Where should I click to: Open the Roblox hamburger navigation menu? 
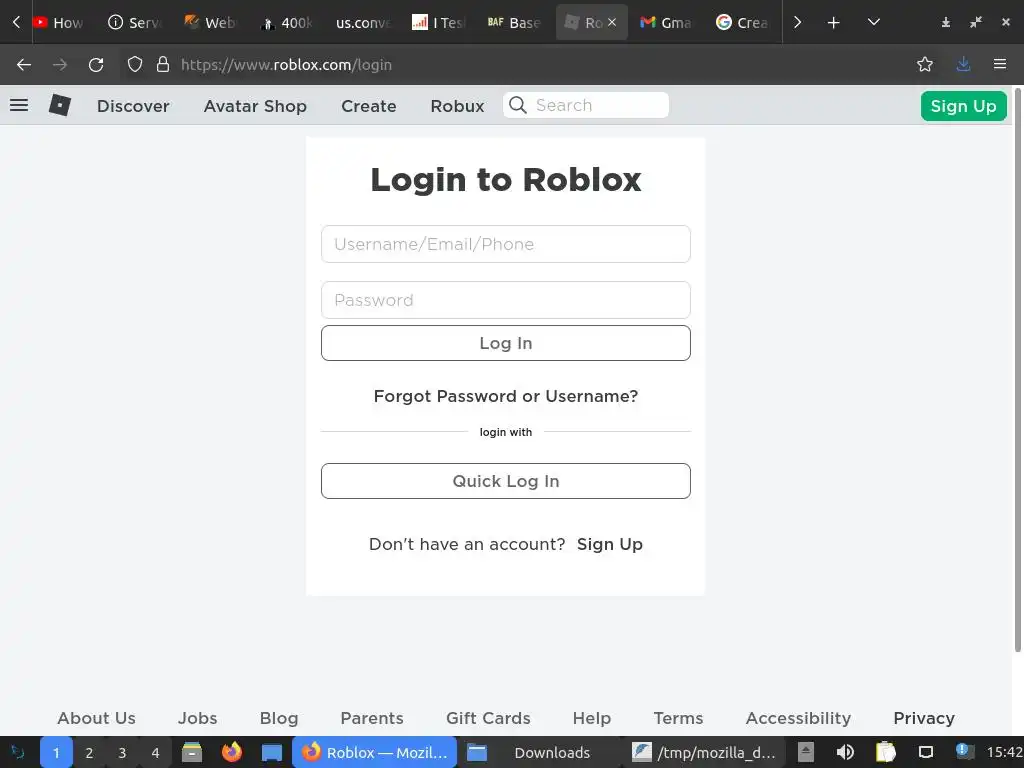(19, 105)
